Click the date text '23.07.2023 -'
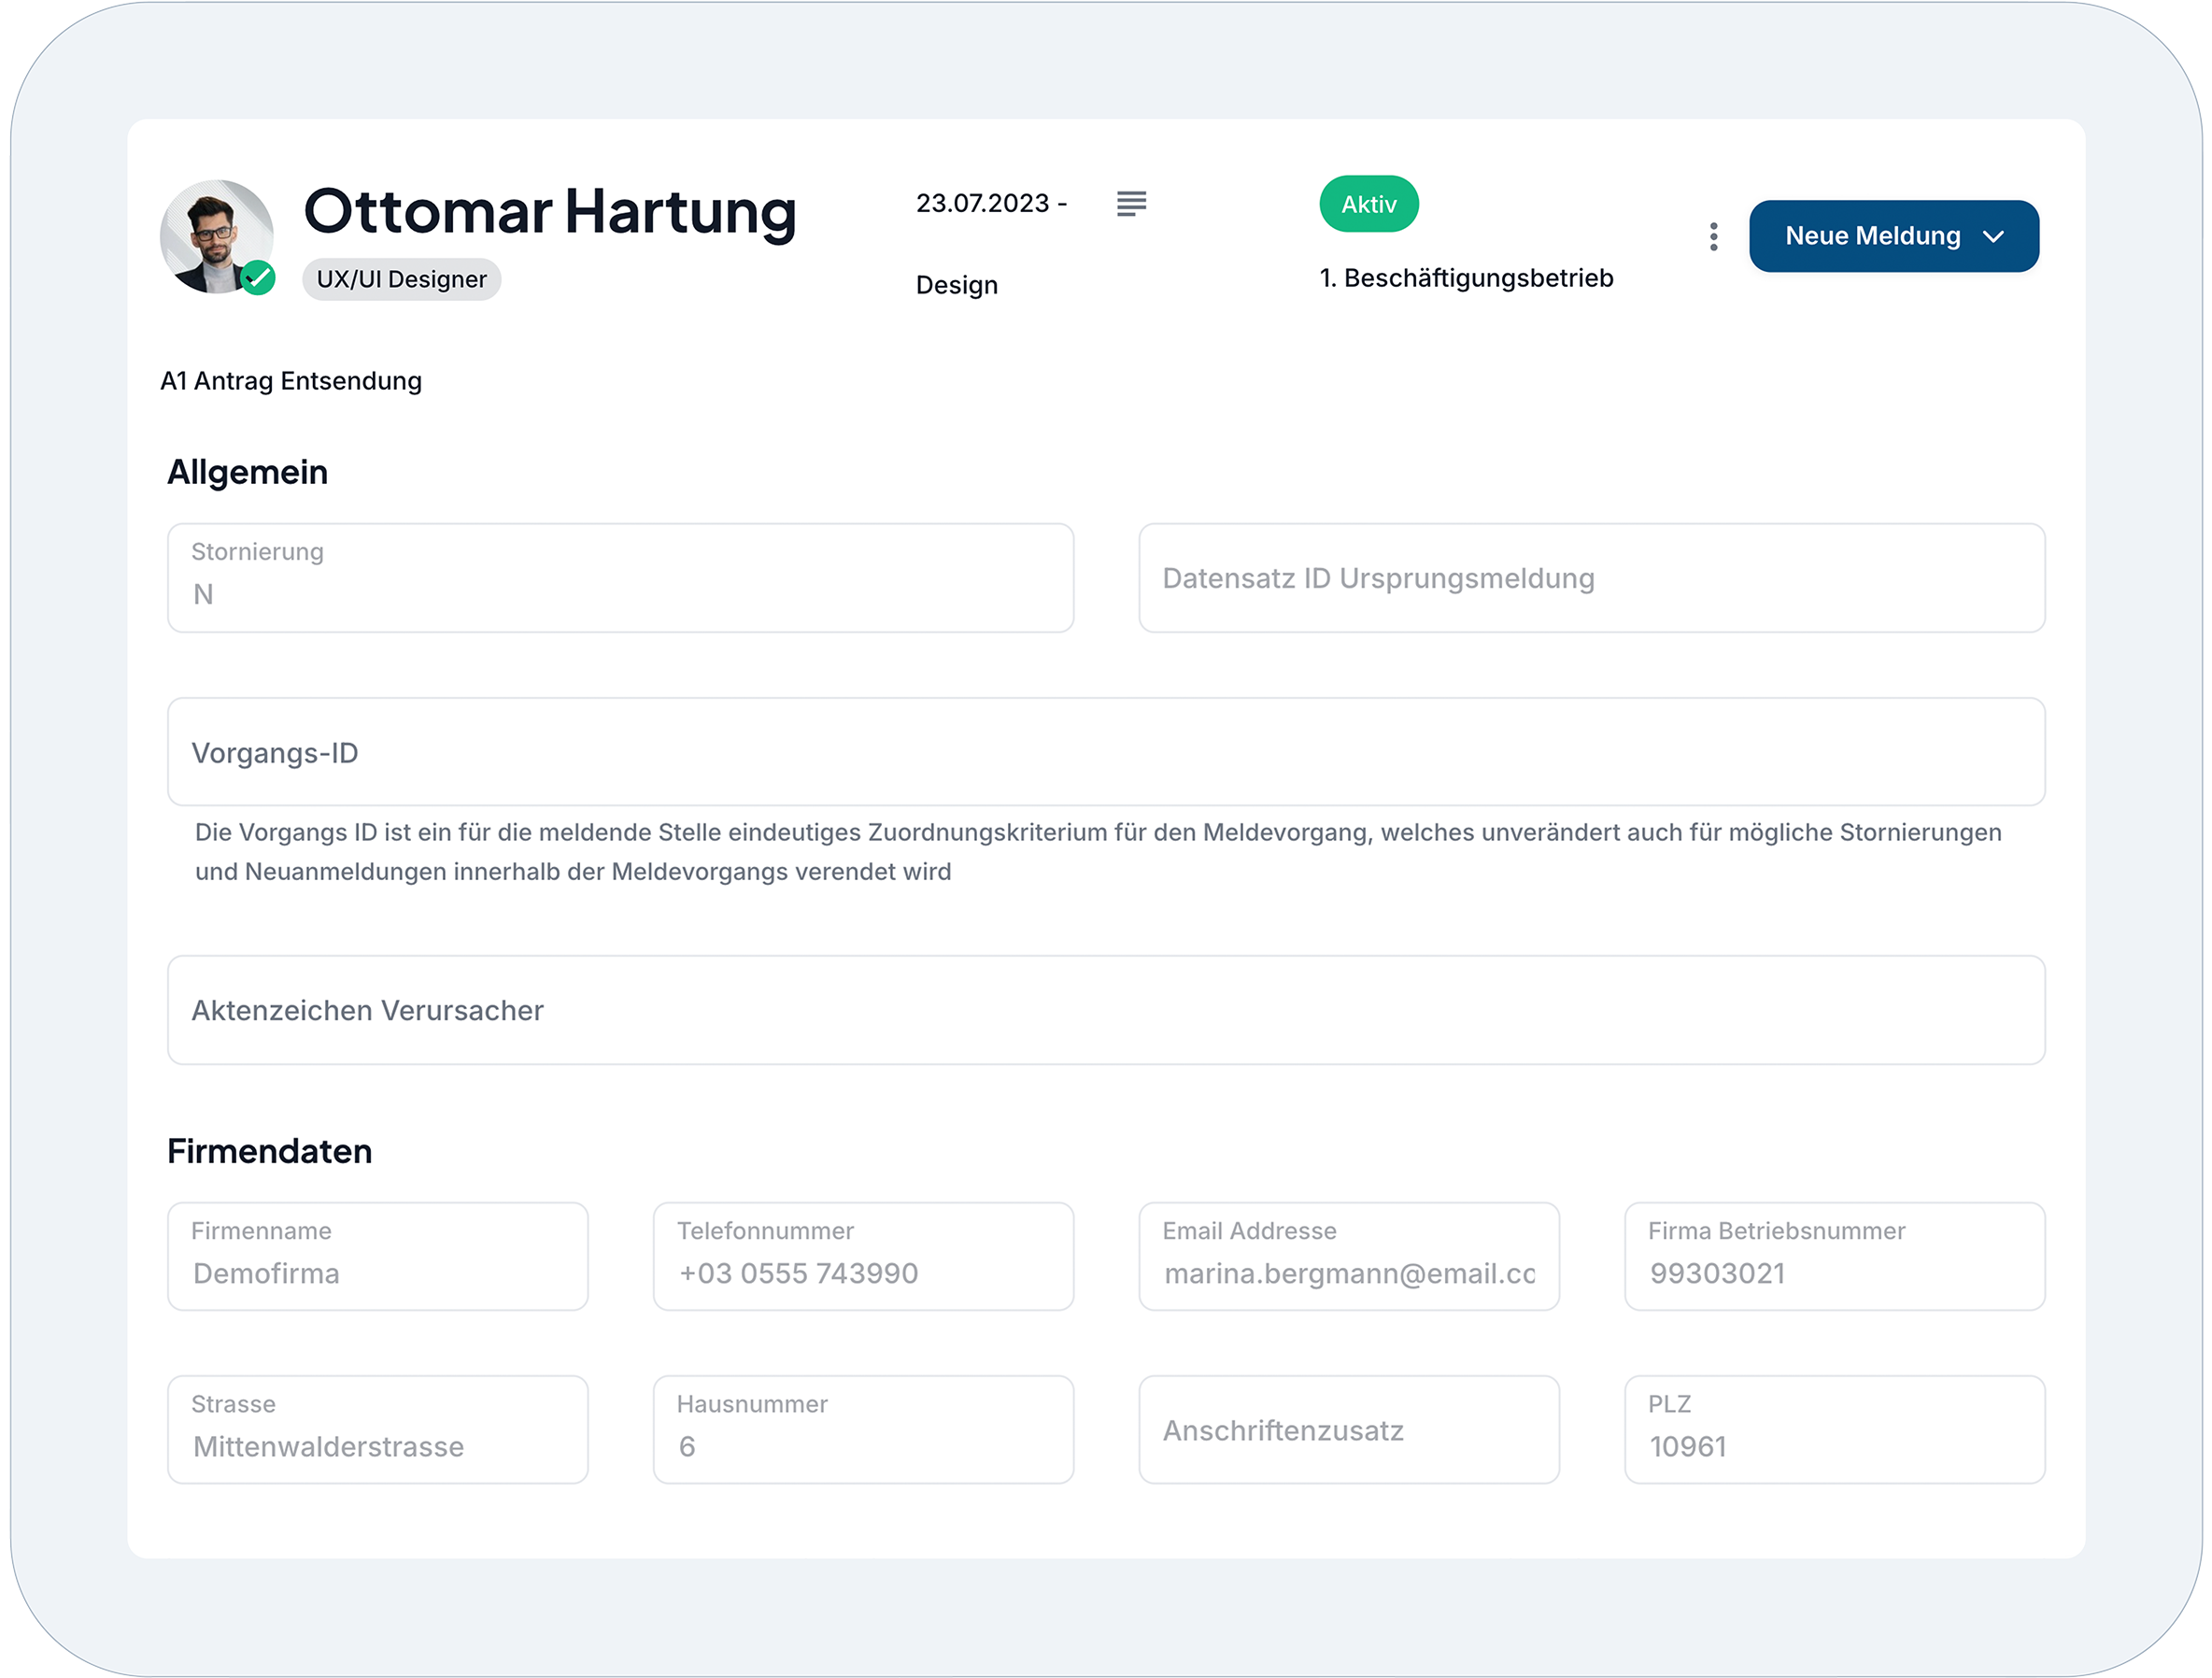Image resolution: width=2212 pixels, height=1678 pixels. tap(991, 203)
